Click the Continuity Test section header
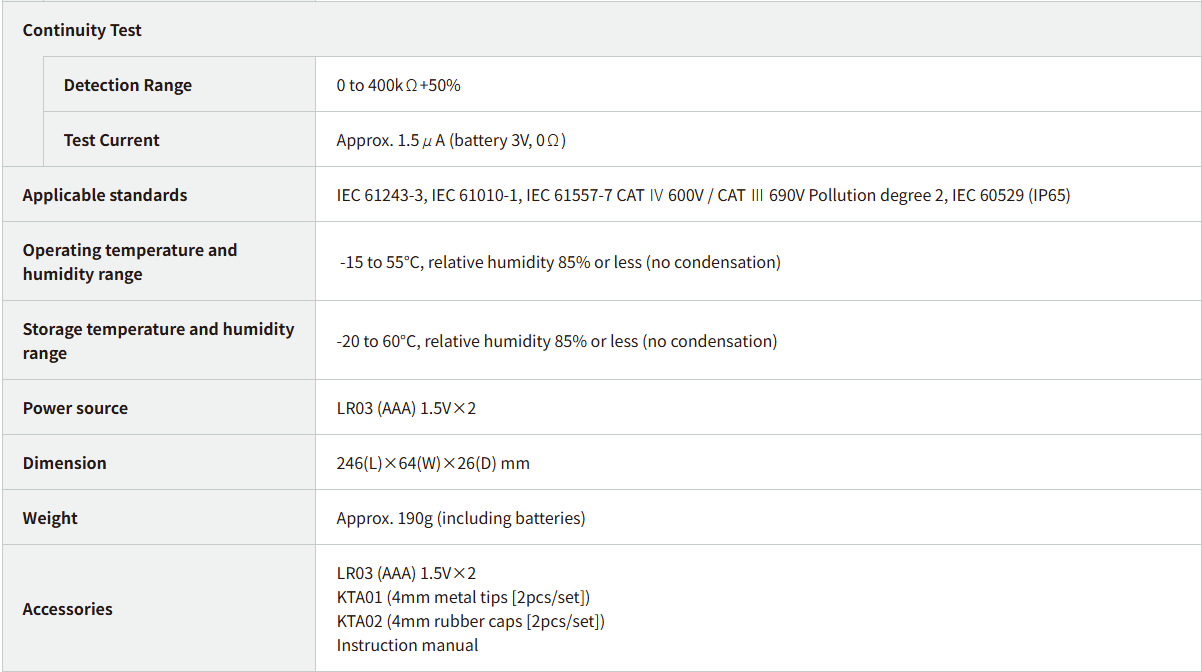Screen dimensions: 1202x672 pos(82,30)
